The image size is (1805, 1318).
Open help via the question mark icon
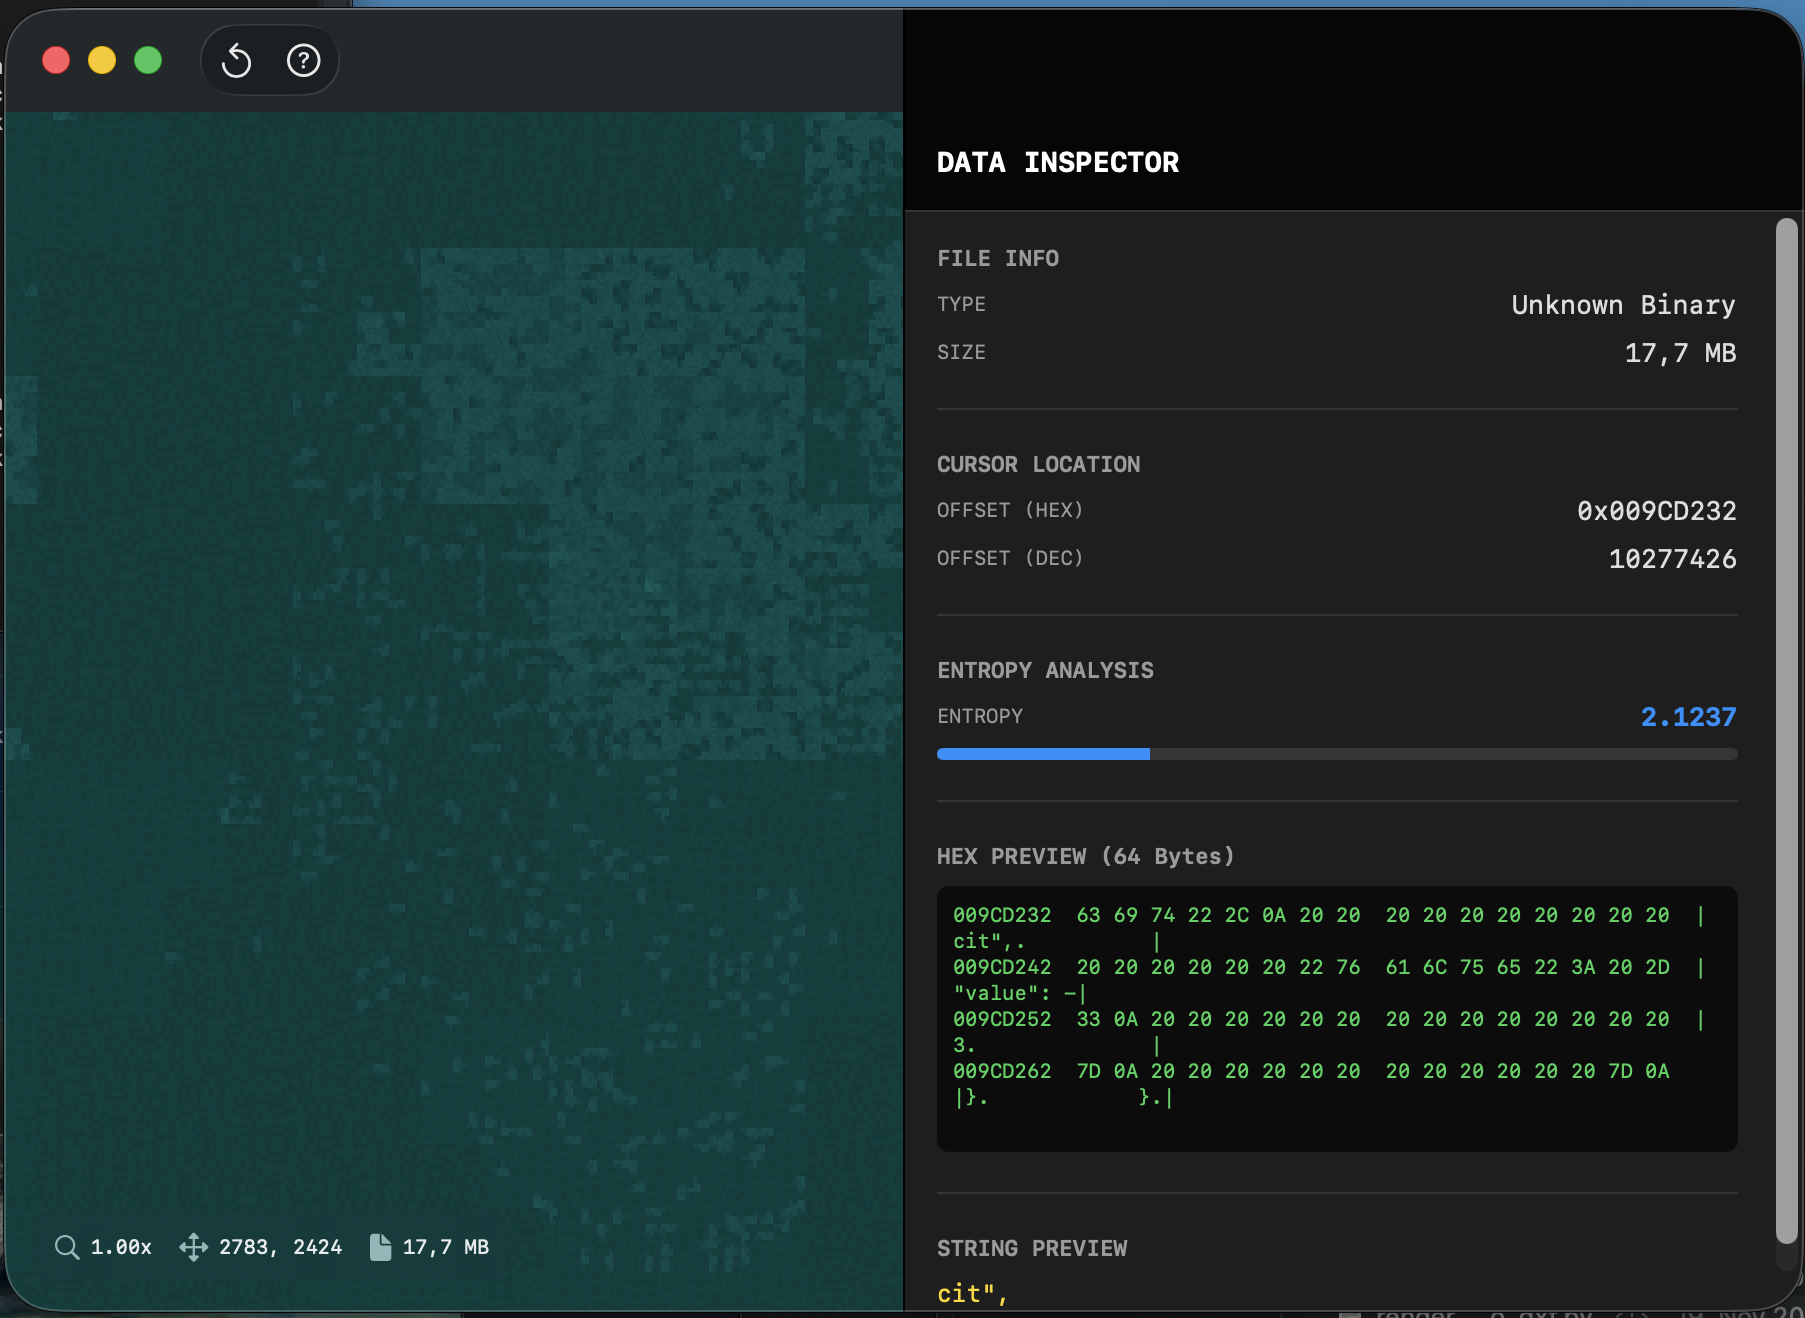click(303, 61)
